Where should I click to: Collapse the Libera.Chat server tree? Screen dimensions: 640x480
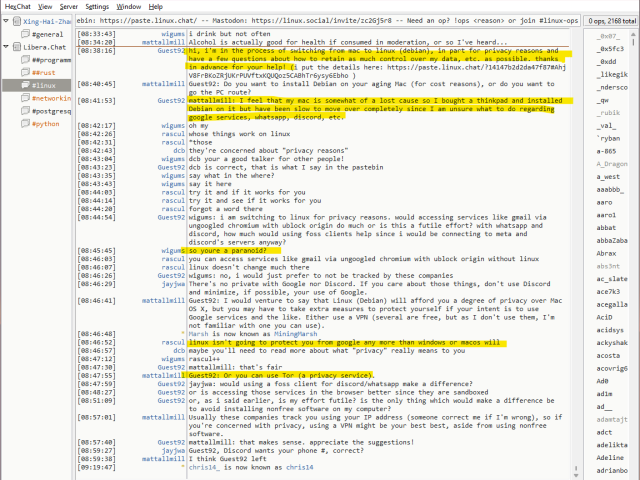click(6, 46)
